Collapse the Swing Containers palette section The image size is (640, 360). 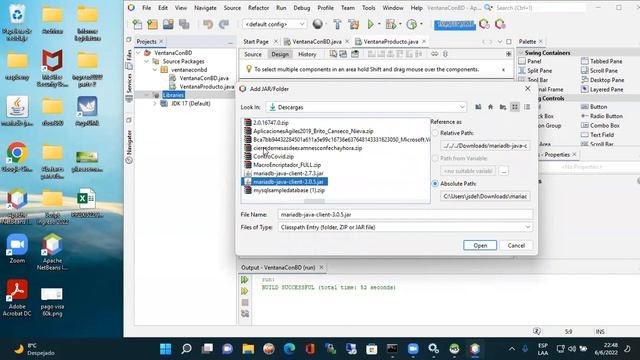click(521, 53)
